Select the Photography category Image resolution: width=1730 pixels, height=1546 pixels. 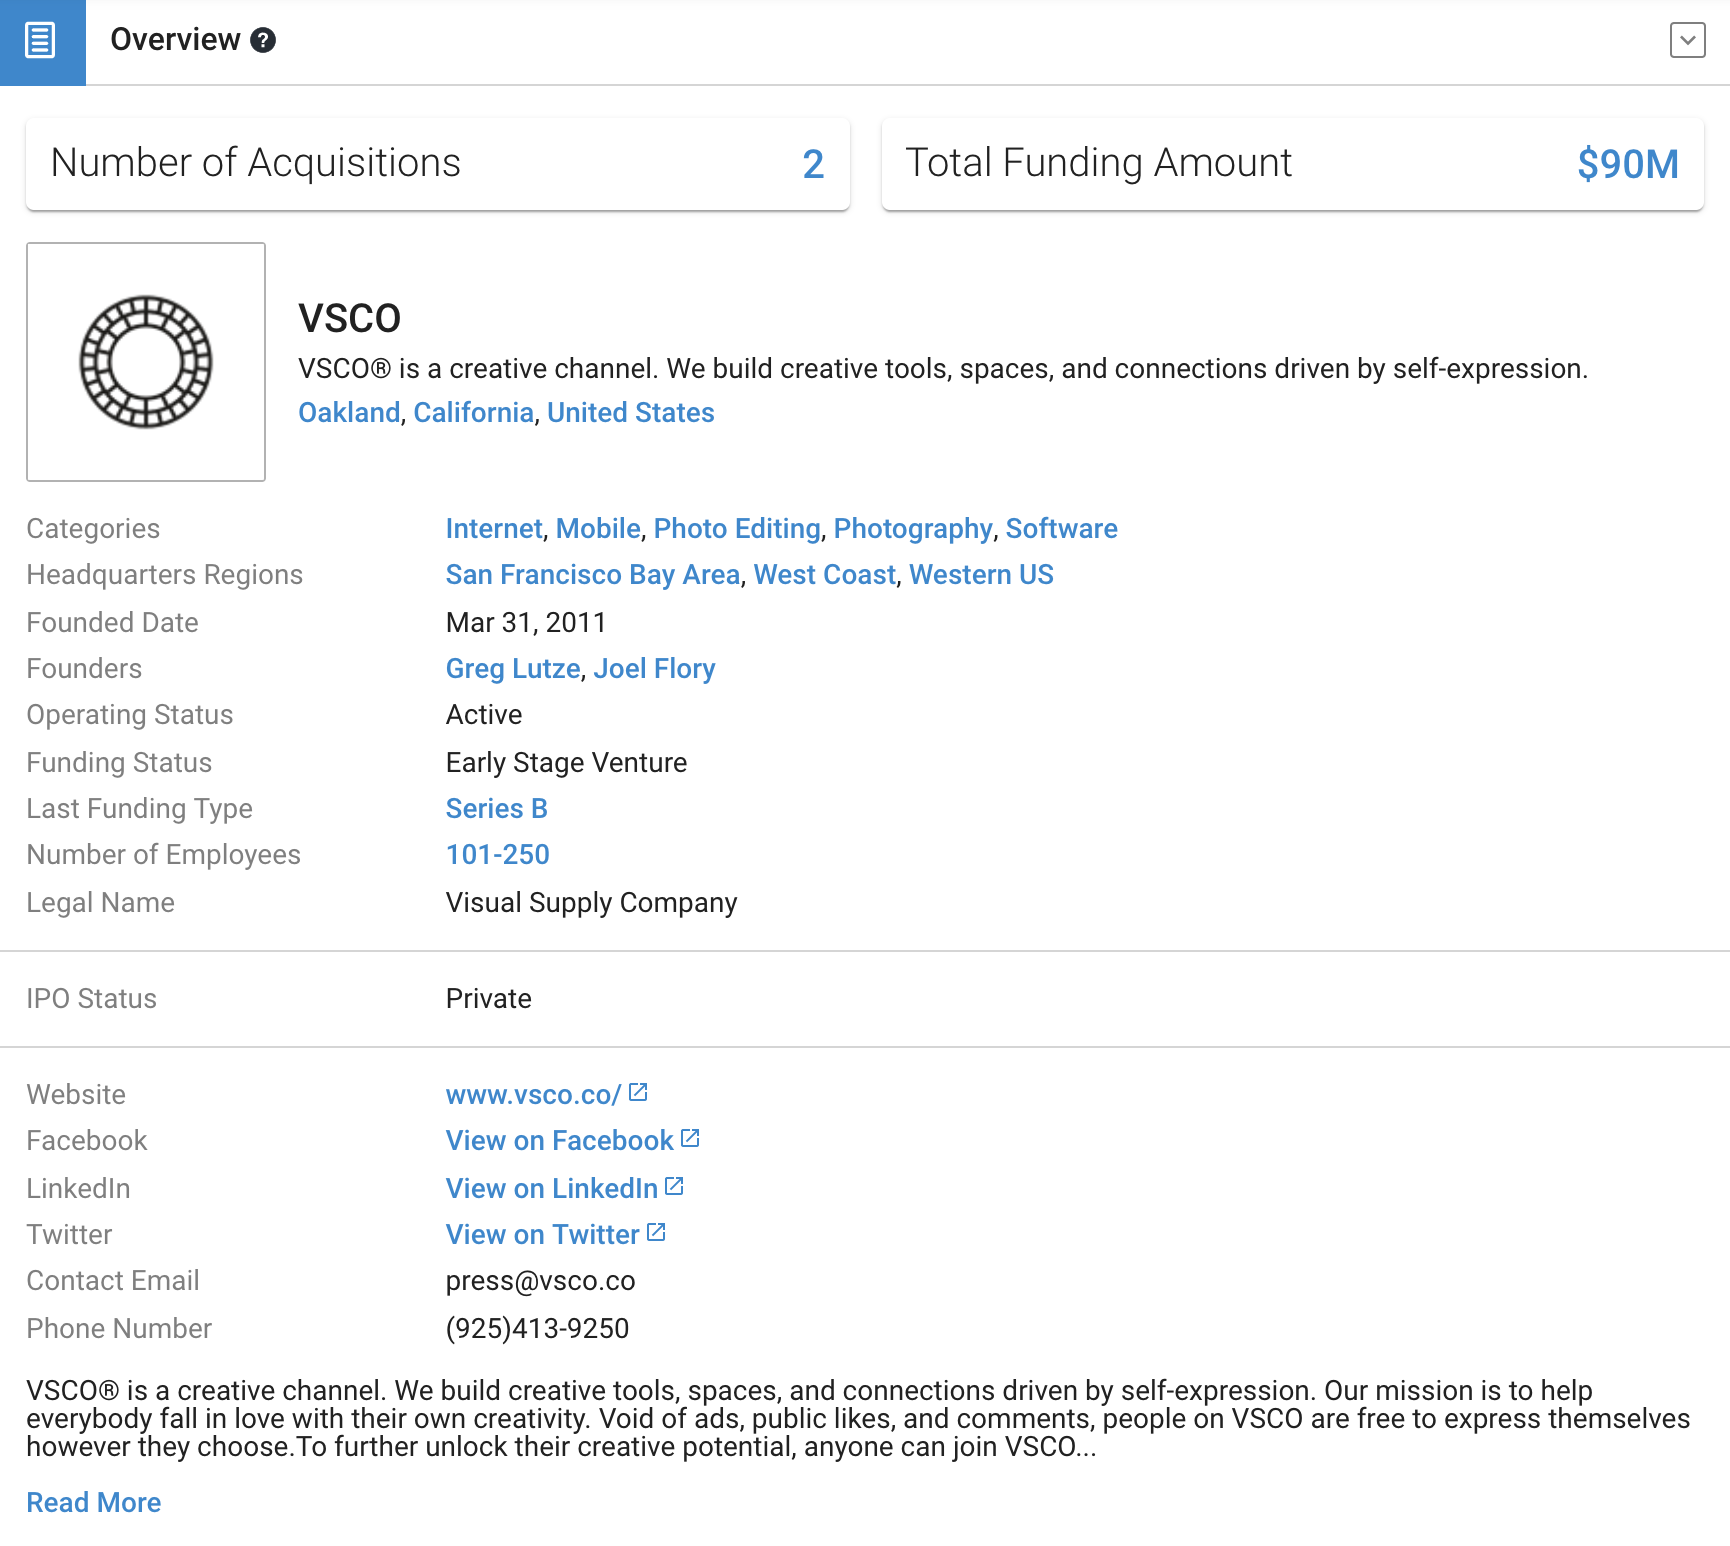(913, 529)
